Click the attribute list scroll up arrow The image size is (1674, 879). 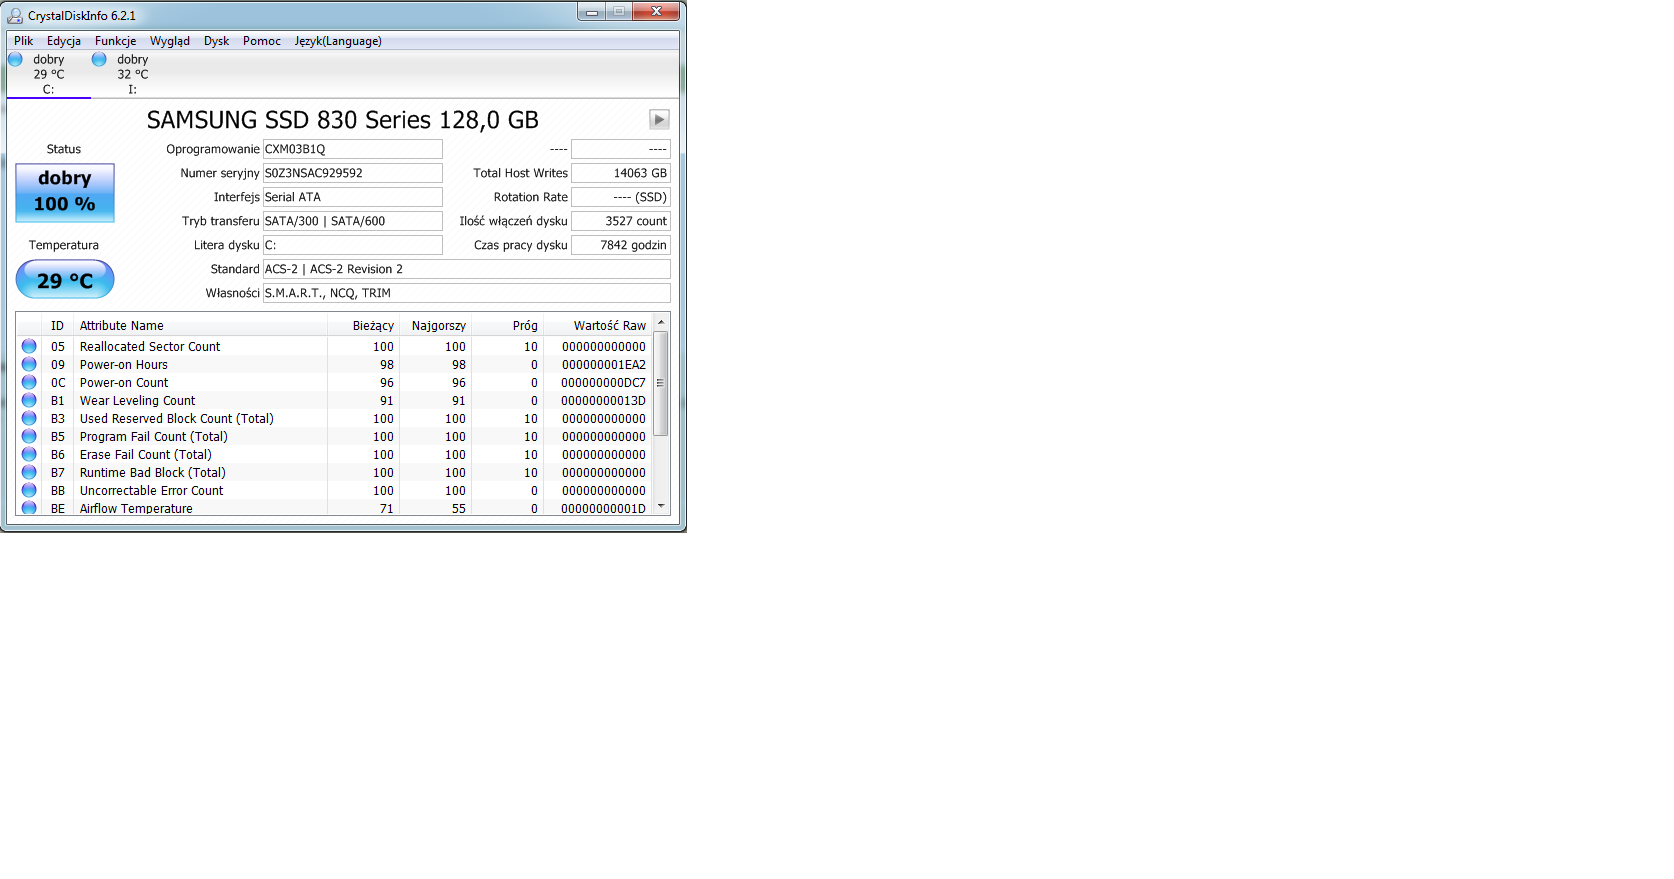tap(661, 322)
